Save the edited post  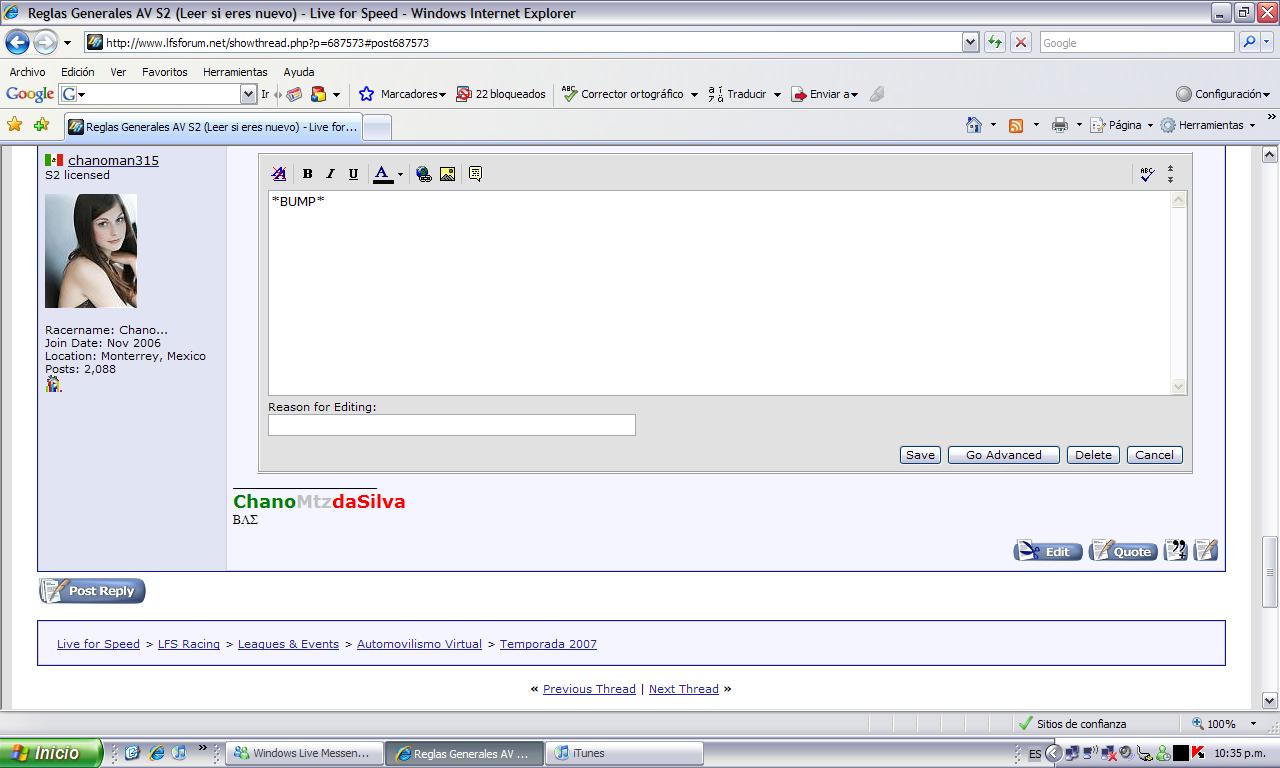[x=920, y=455]
